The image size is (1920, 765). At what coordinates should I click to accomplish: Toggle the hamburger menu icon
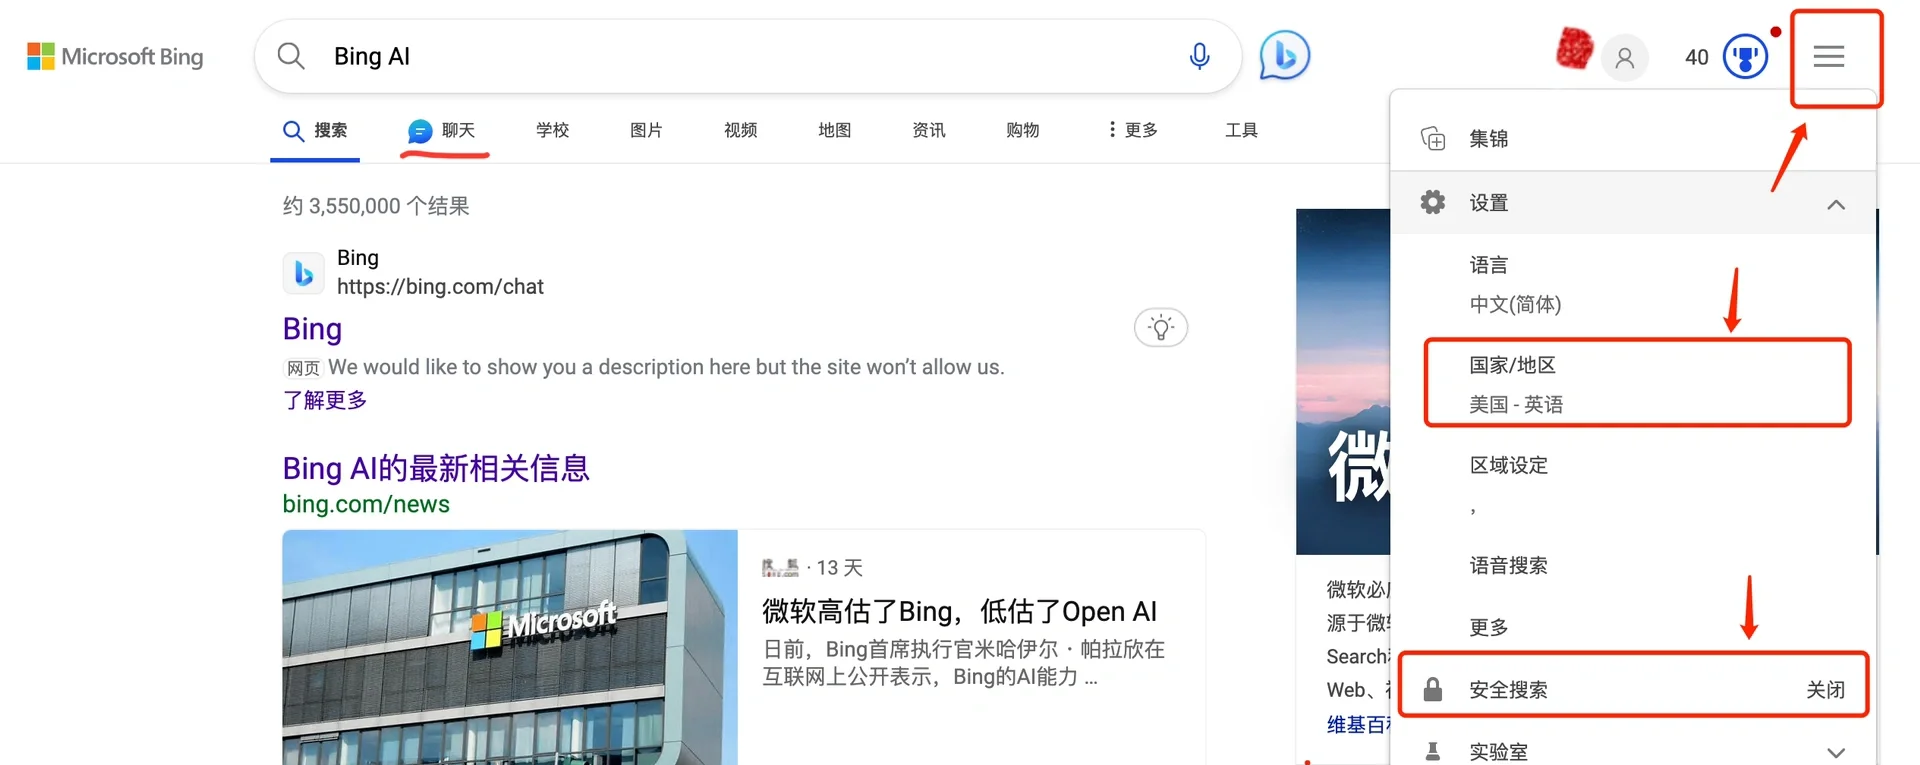point(1829,57)
